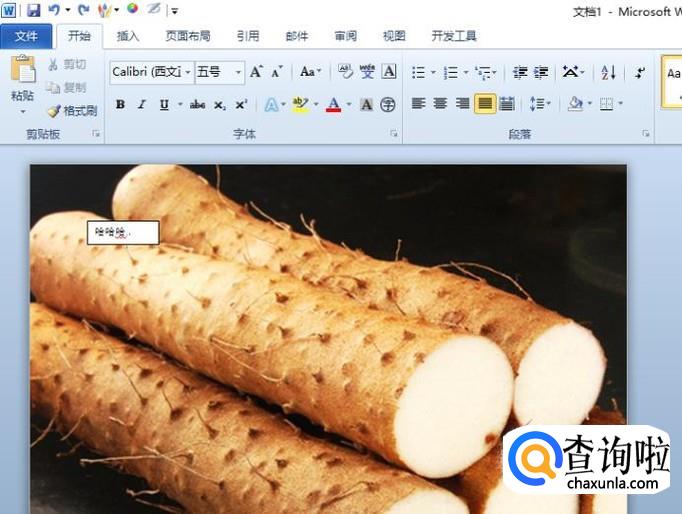
Task: Click the 格式刷 (Format Painter) button
Action: point(72,111)
